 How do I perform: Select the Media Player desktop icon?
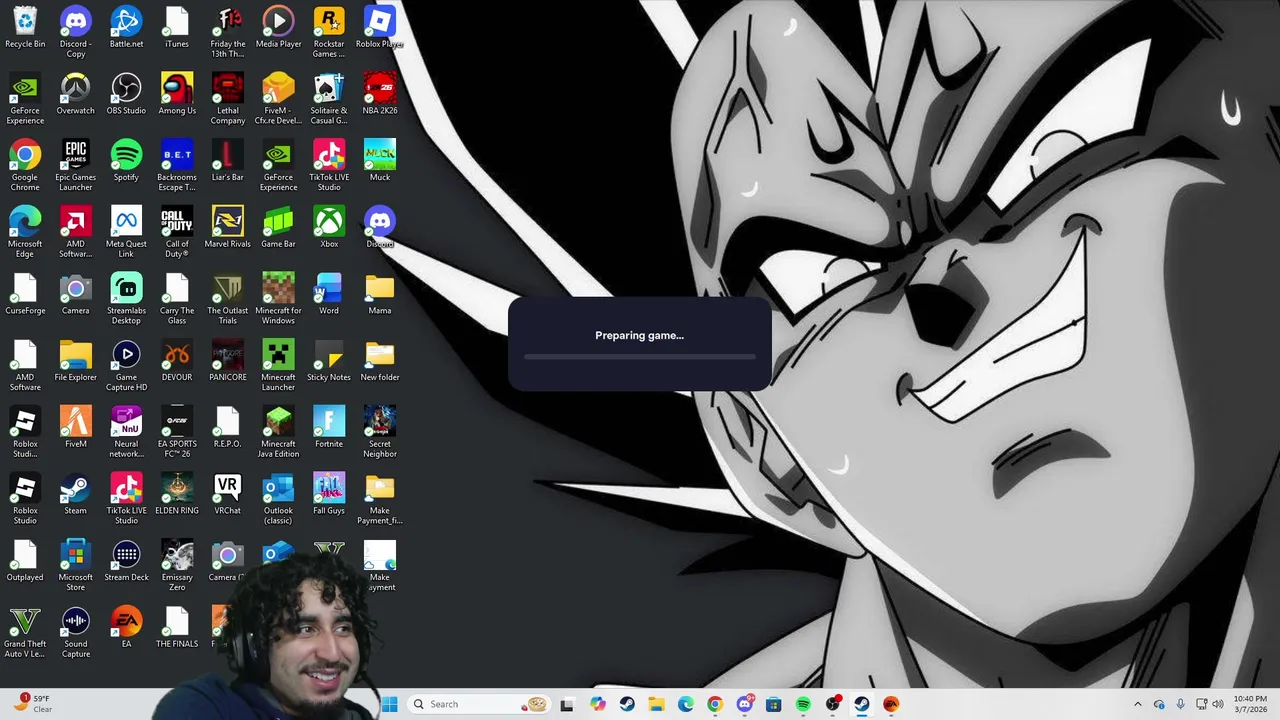[x=278, y=28]
